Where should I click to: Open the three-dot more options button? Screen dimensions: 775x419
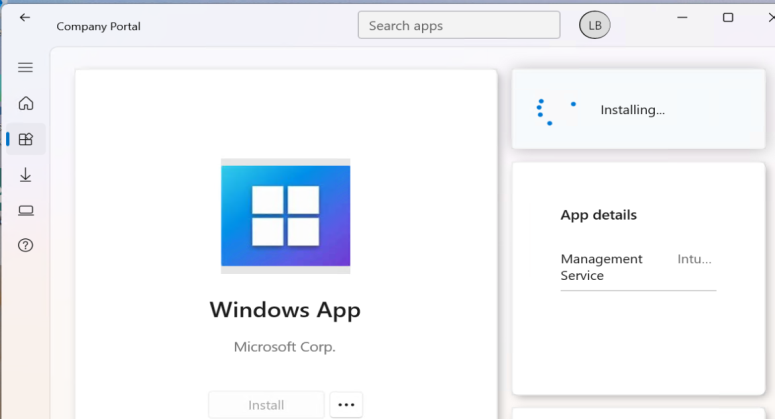[346, 405]
